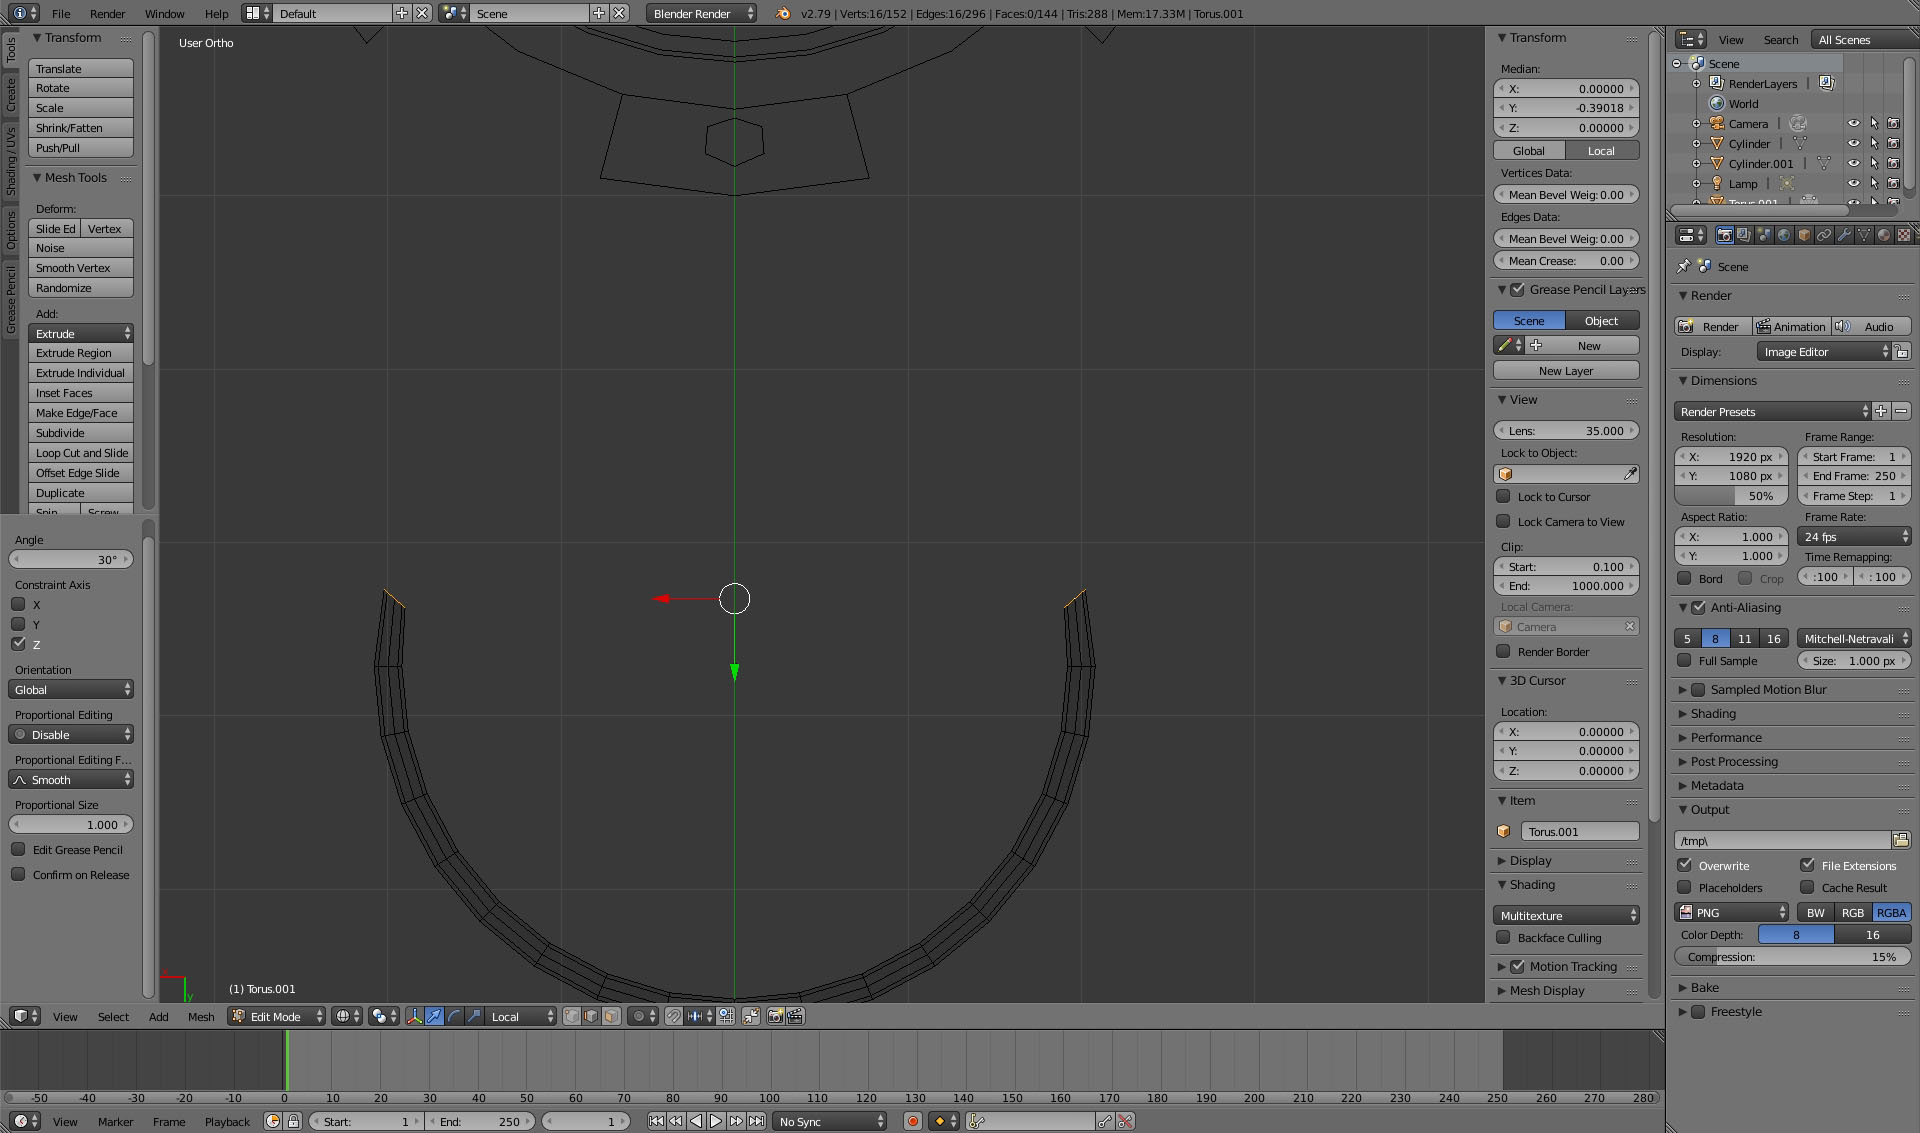The image size is (1920, 1133).
Task: Open the Select menu in viewport header
Action: (113, 1016)
